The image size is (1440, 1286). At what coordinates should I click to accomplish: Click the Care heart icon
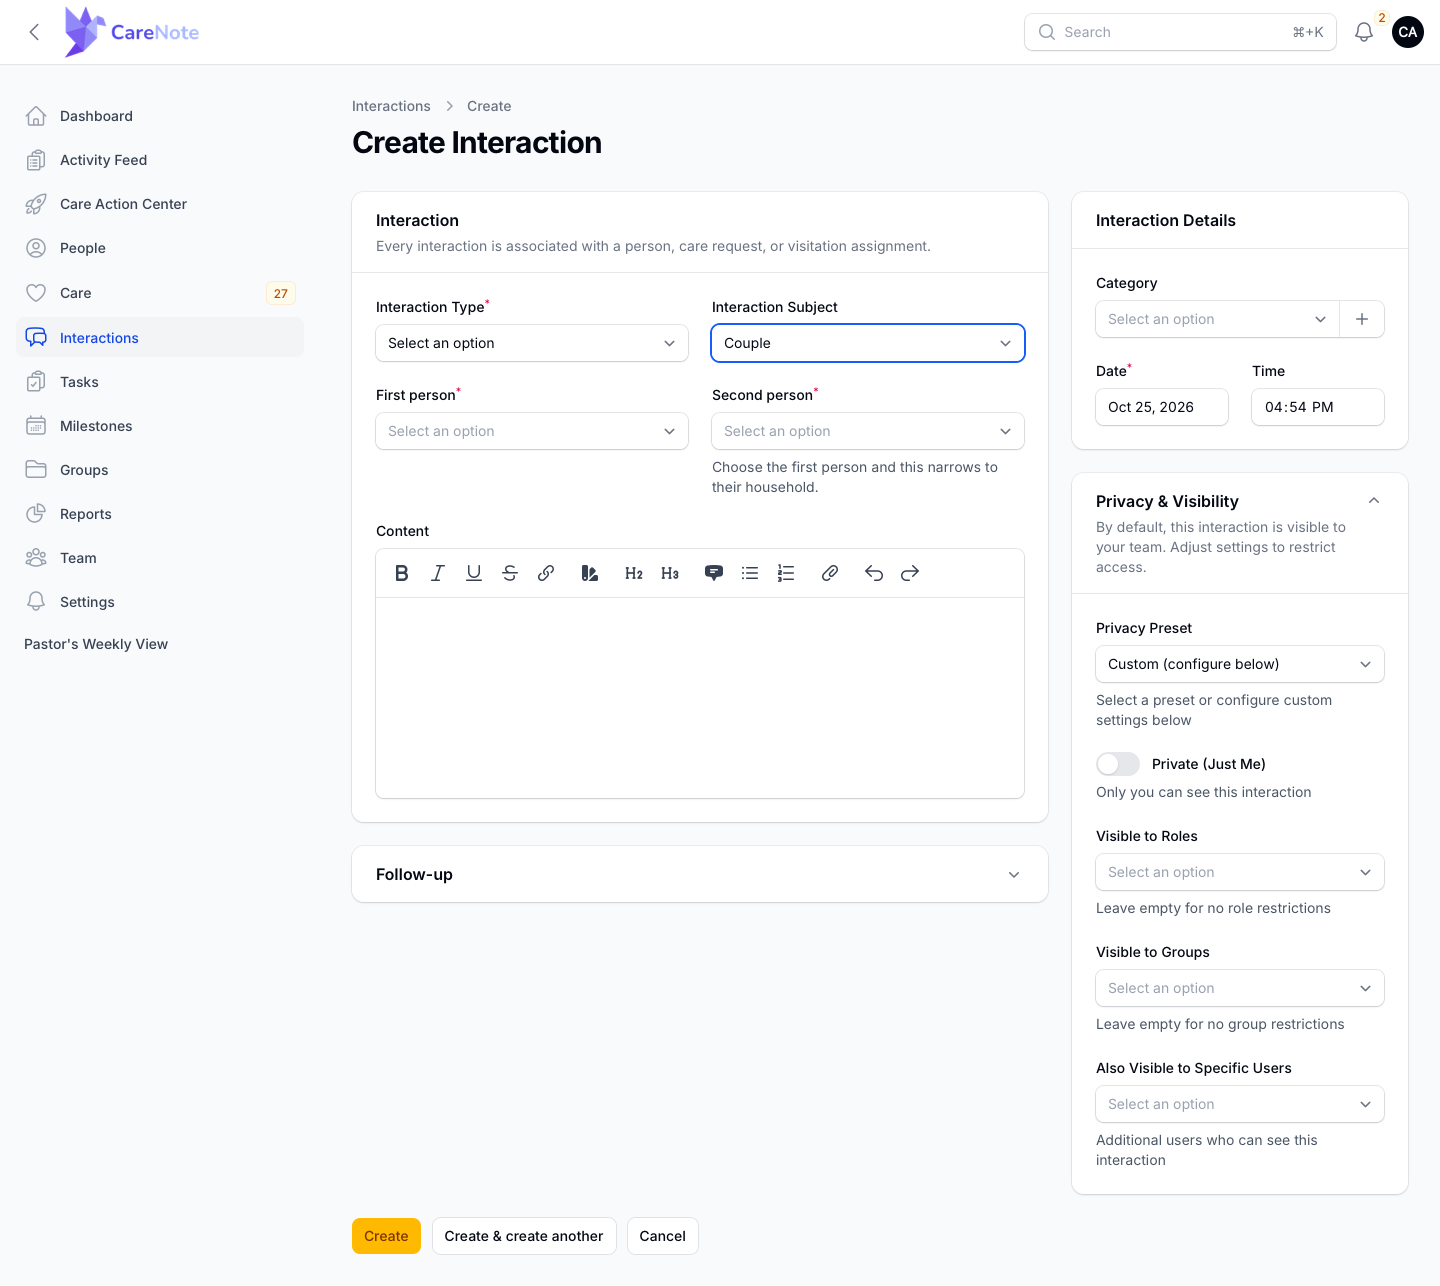[x=36, y=293]
